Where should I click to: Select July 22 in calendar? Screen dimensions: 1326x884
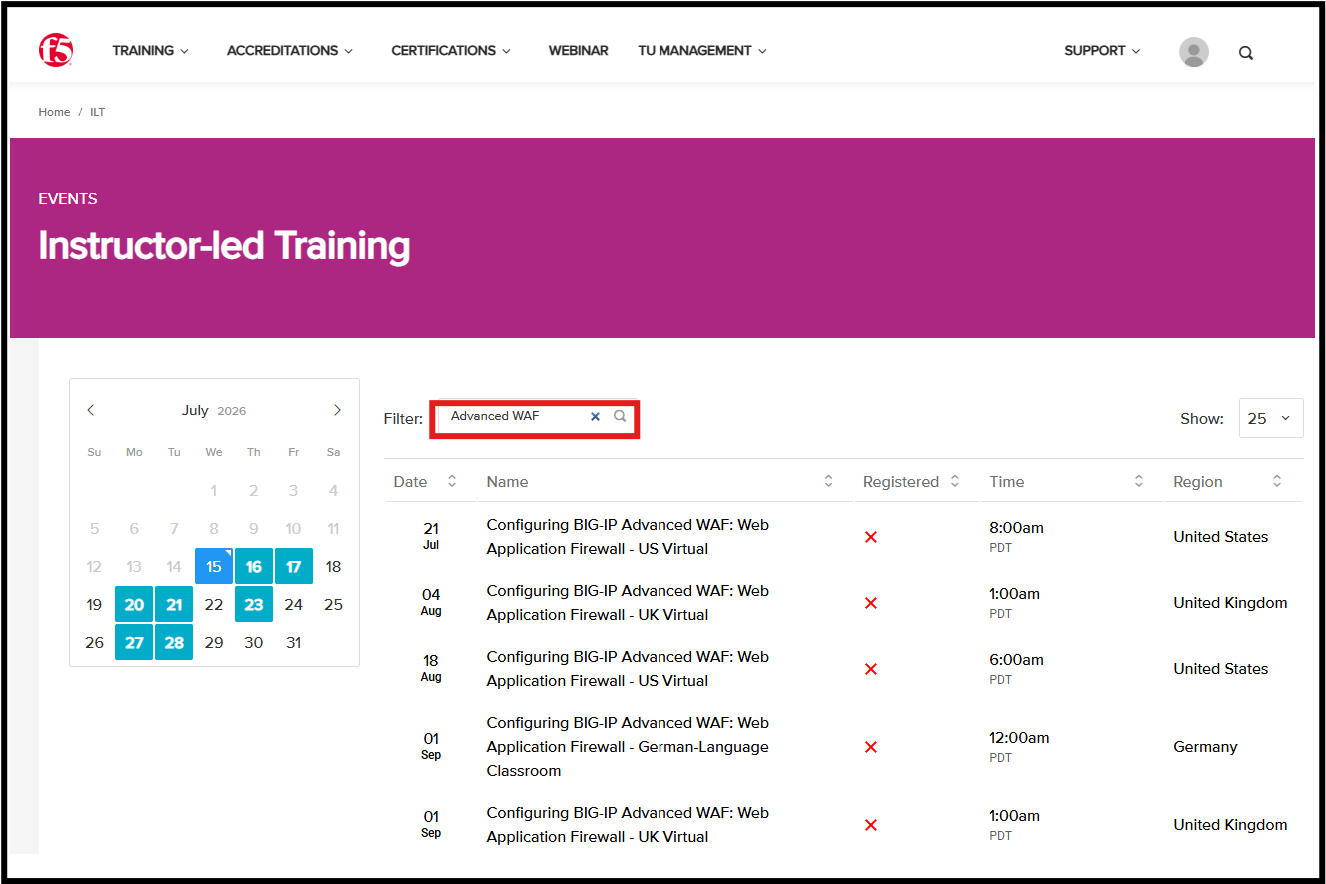[214, 605]
